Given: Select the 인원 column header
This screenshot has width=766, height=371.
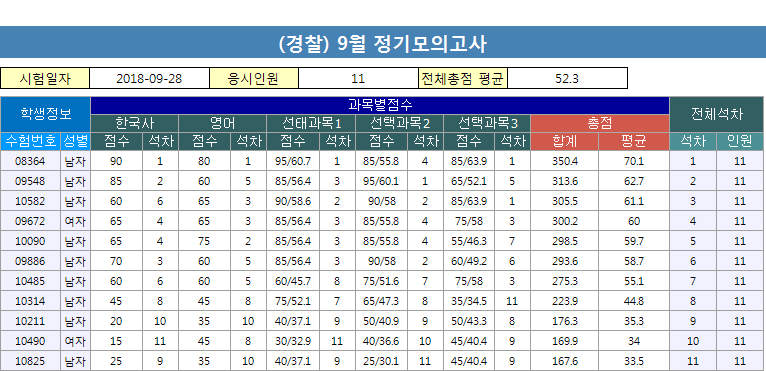Looking at the screenshot, I should point(740,142).
